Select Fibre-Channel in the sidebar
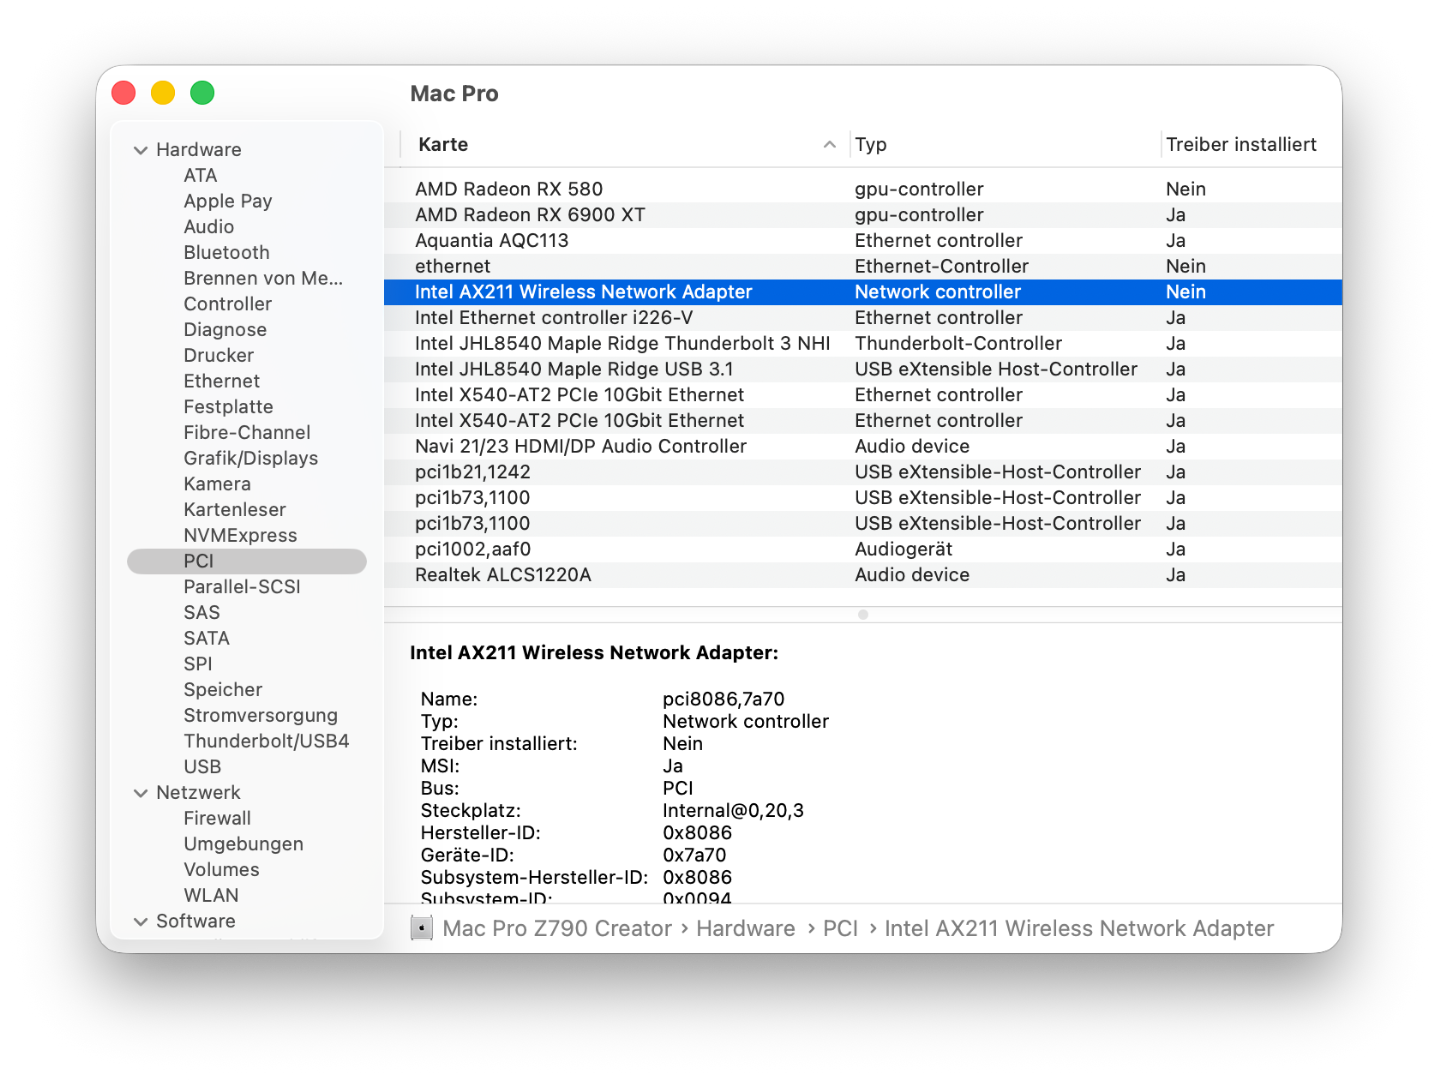Screen dimensions: 1438x1080 pos(247,433)
